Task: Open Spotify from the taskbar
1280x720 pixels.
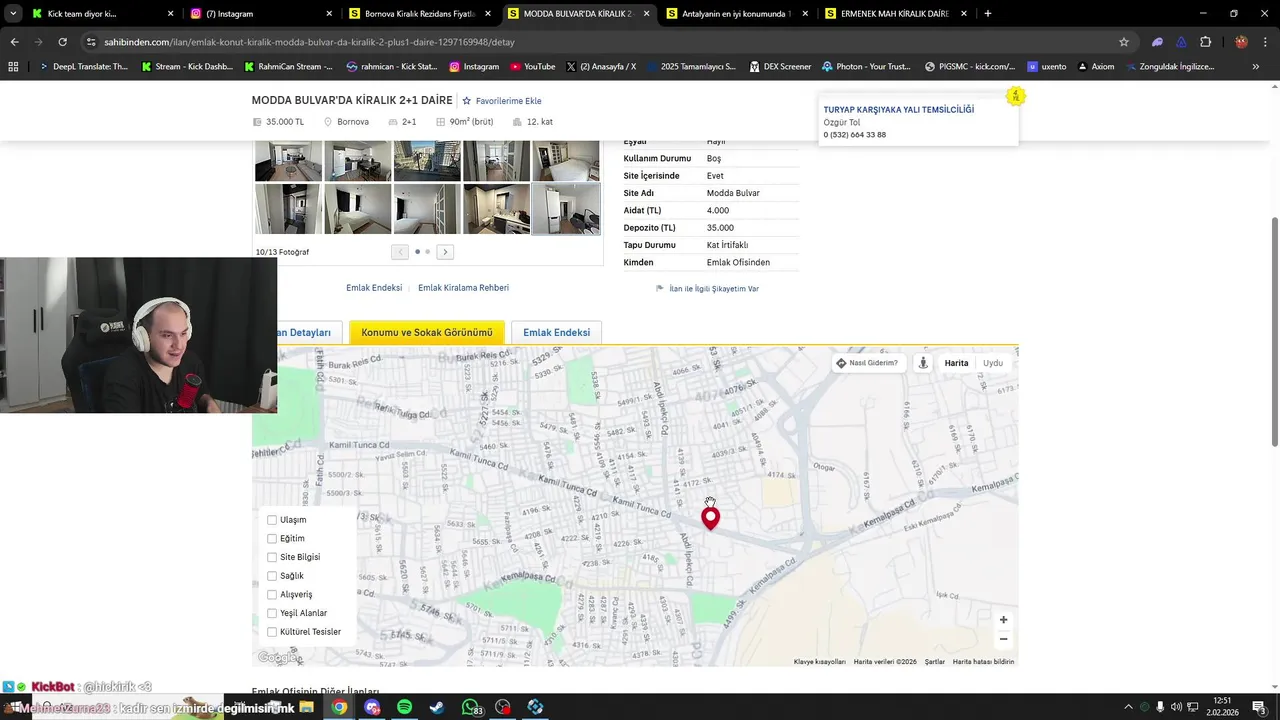Action: pyautogui.click(x=404, y=707)
